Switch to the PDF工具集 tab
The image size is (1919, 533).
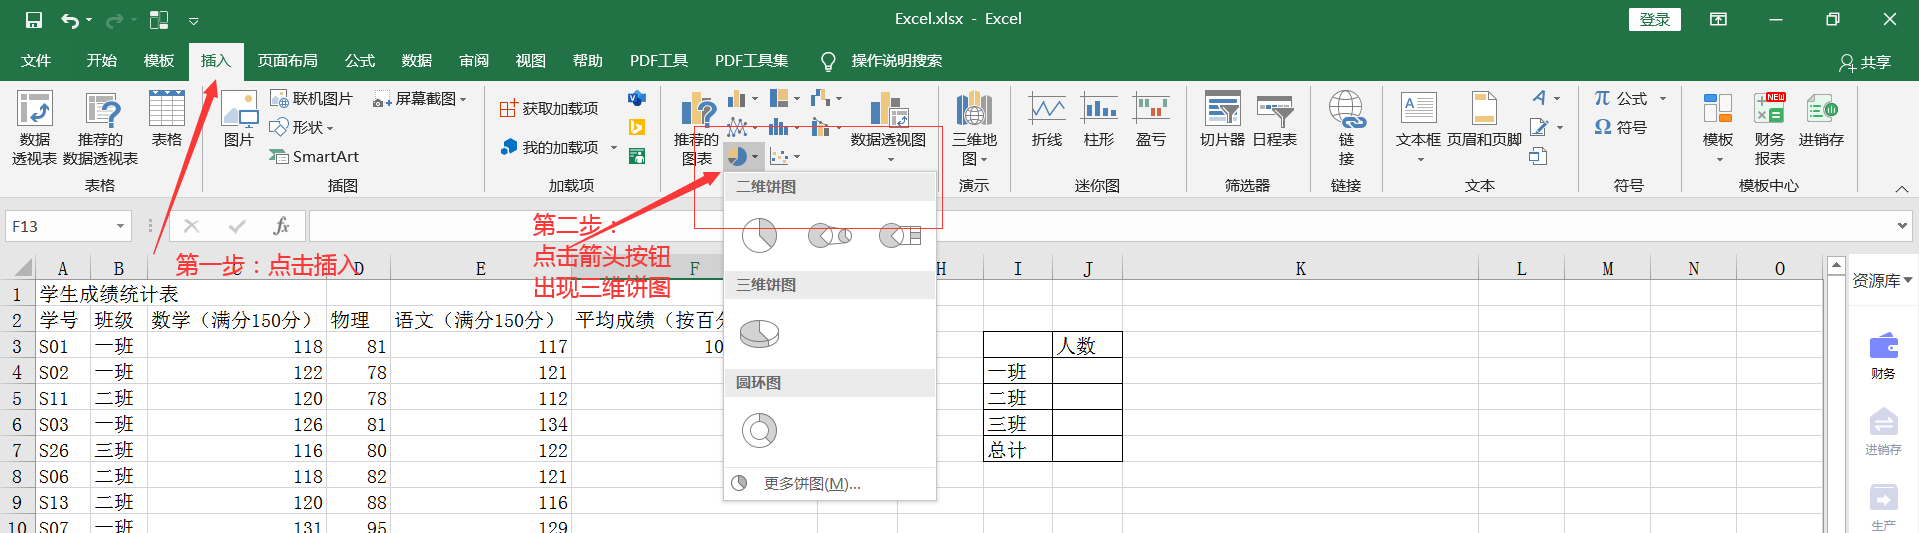tap(751, 61)
